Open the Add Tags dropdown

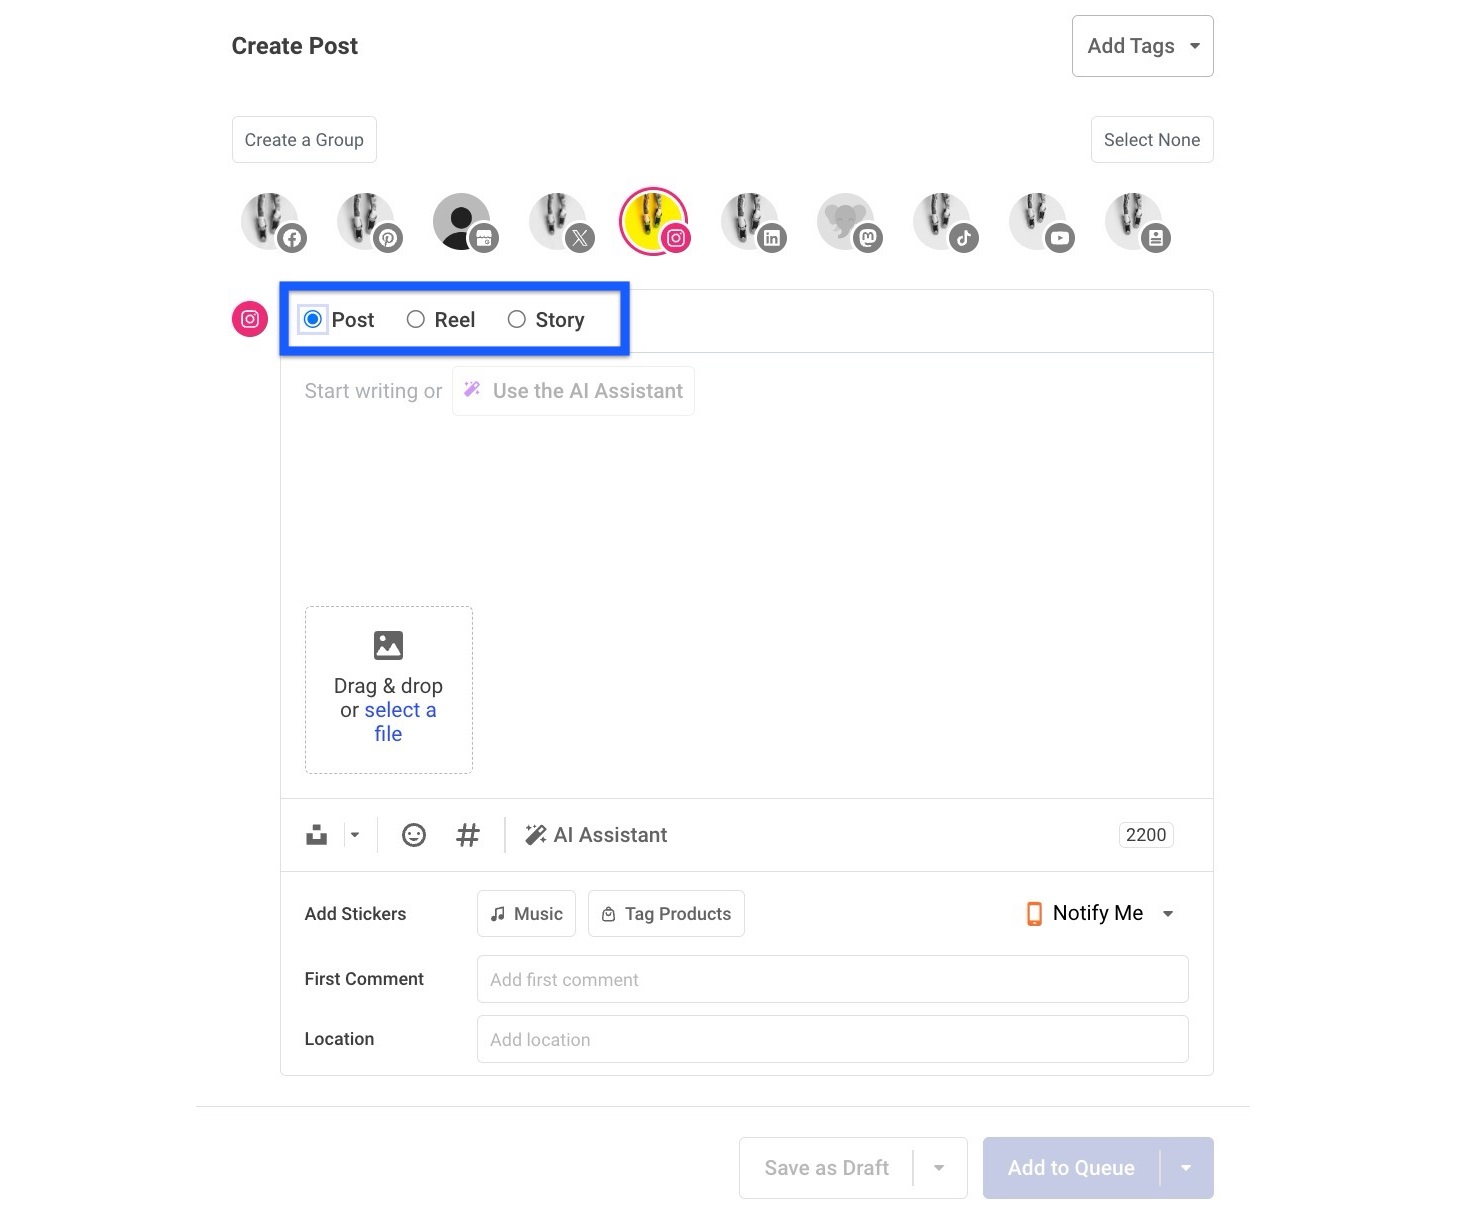point(1142,46)
